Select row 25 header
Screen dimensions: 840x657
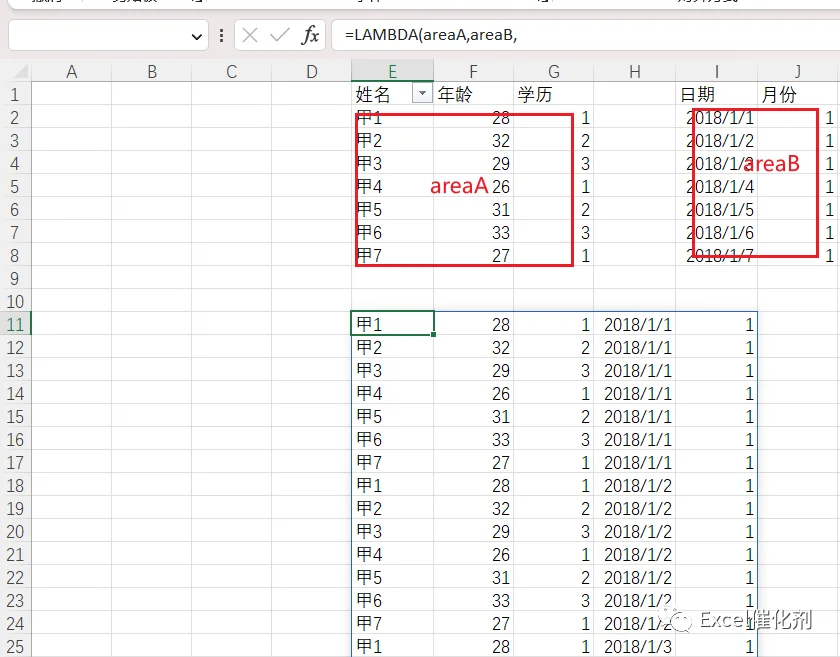(15, 646)
